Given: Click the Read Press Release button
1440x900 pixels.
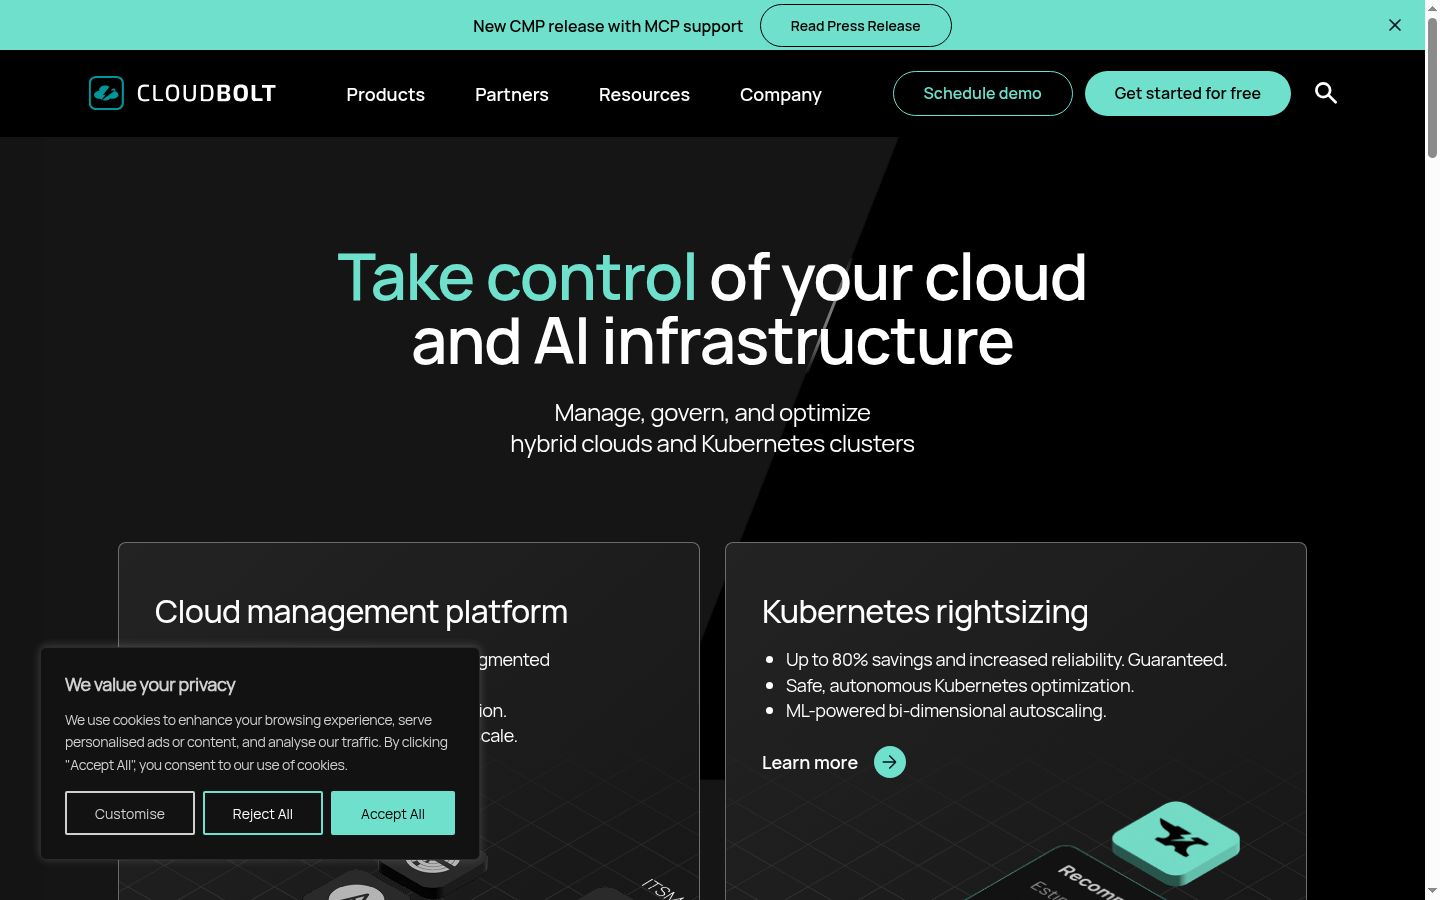Looking at the screenshot, I should 856,26.
